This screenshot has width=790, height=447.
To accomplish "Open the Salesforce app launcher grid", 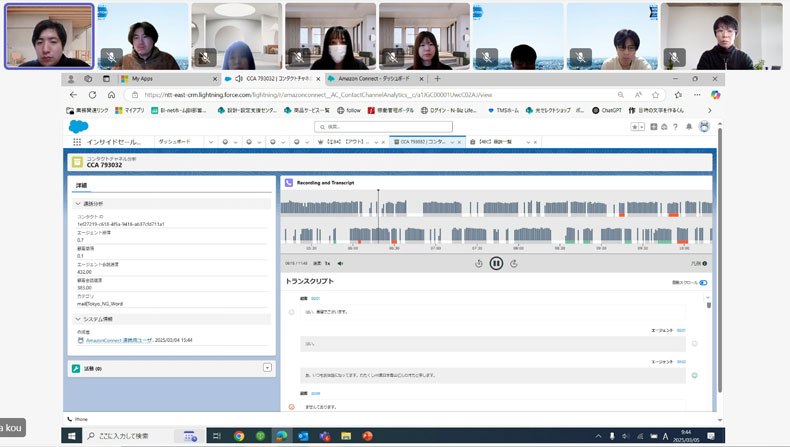I will [x=77, y=142].
